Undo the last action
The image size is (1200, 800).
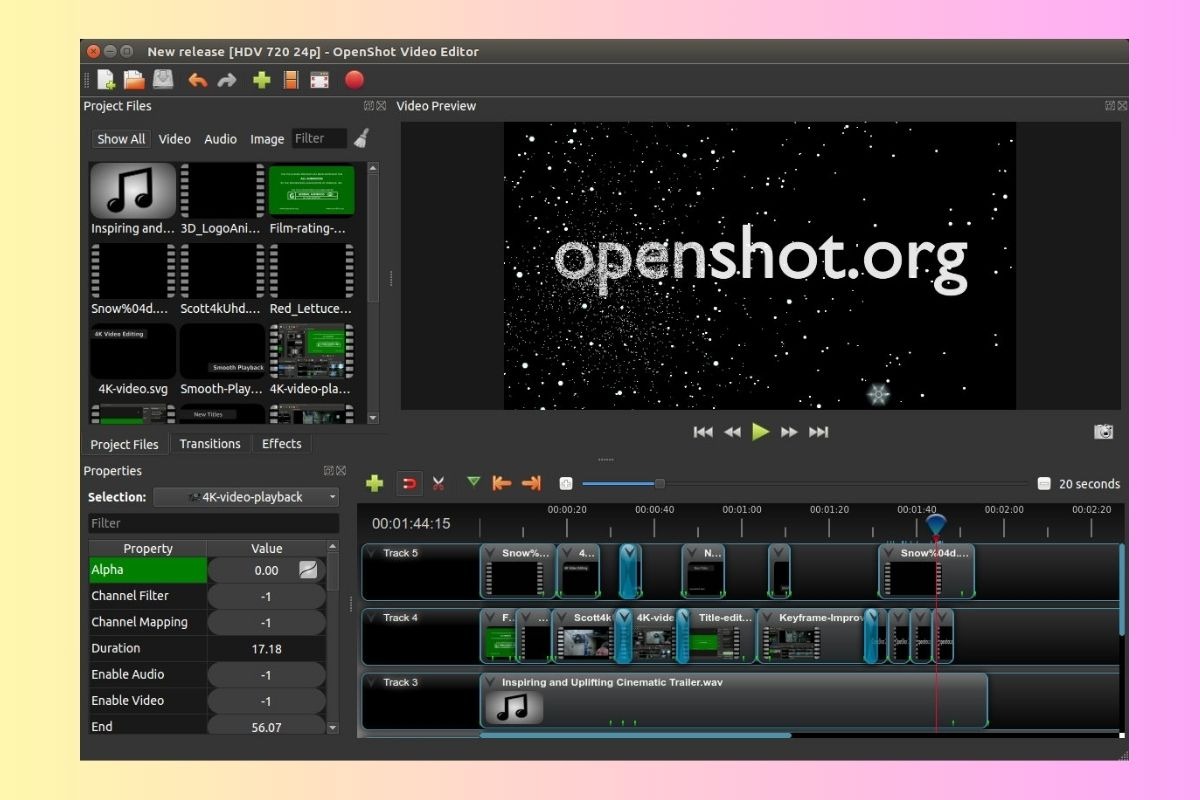coord(198,80)
